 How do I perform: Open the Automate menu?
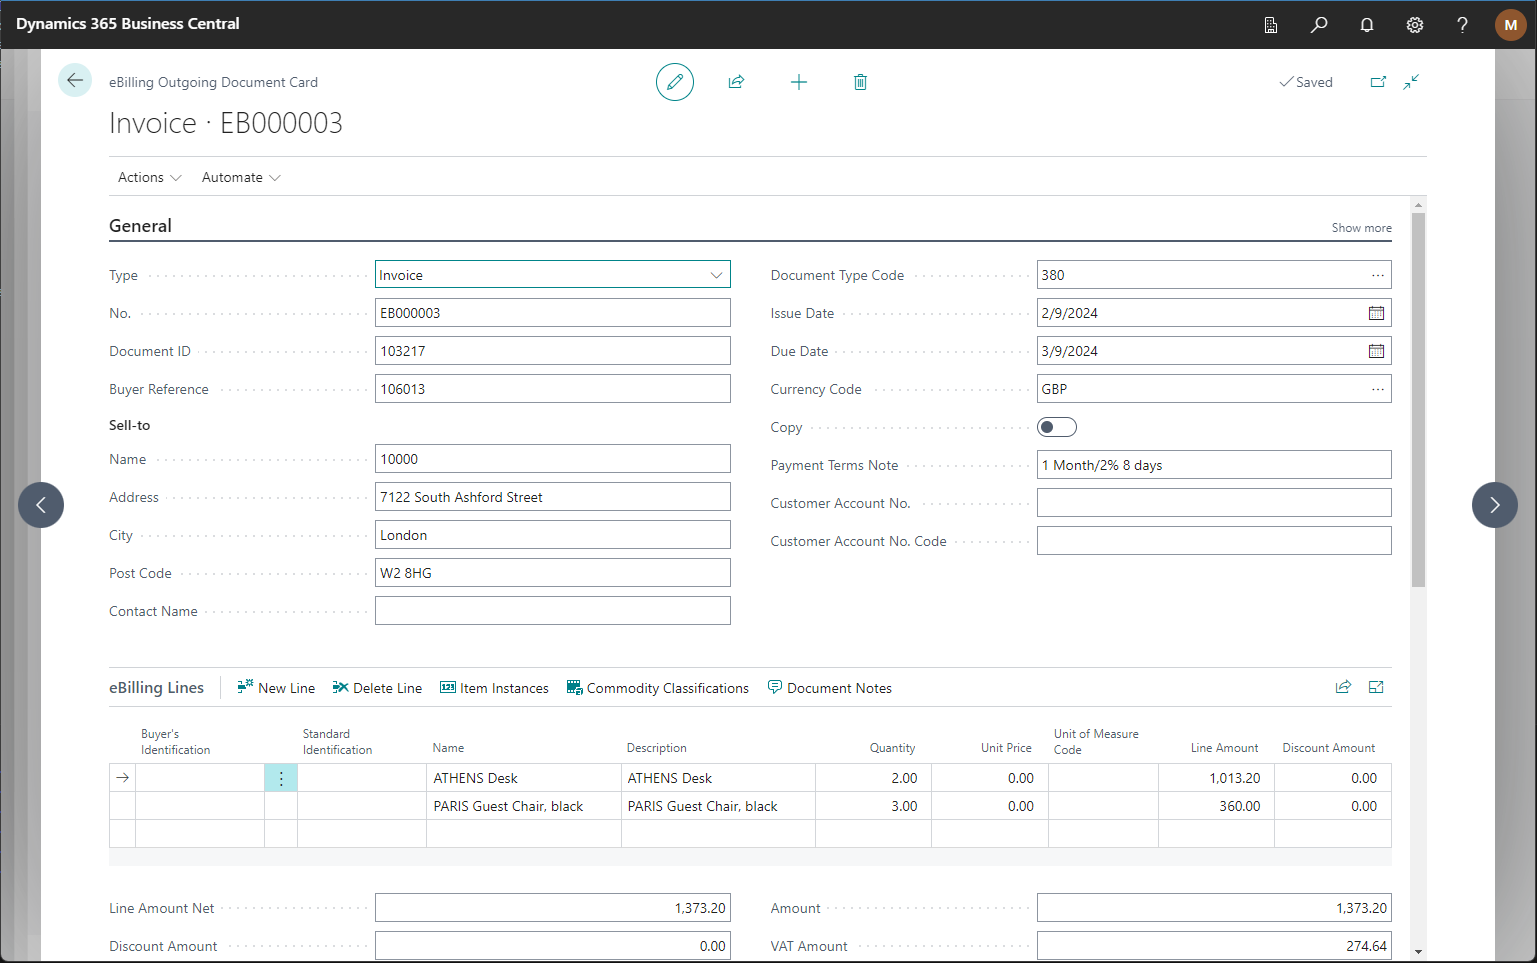[241, 177]
